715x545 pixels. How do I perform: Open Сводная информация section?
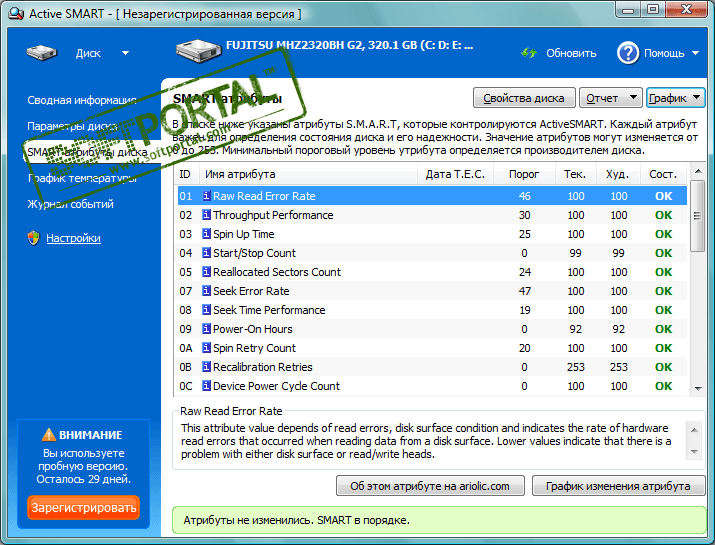tap(82, 100)
